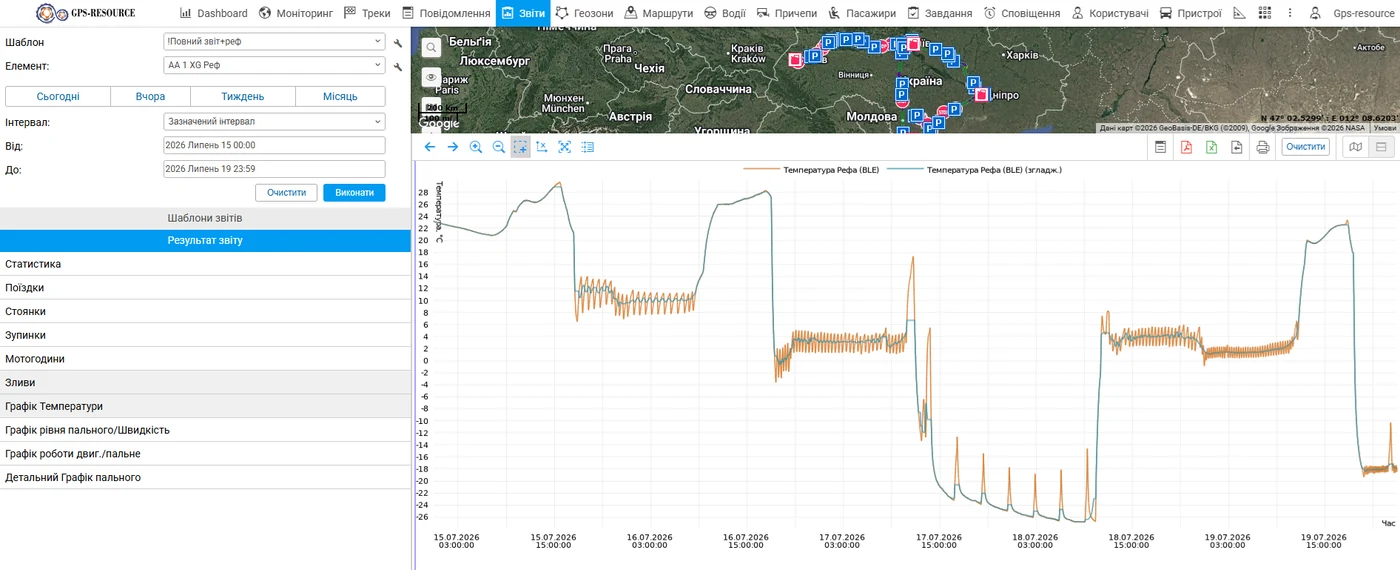
Task: Edit template with wrench icon beside Шаблон
Action: coord(398,43)
